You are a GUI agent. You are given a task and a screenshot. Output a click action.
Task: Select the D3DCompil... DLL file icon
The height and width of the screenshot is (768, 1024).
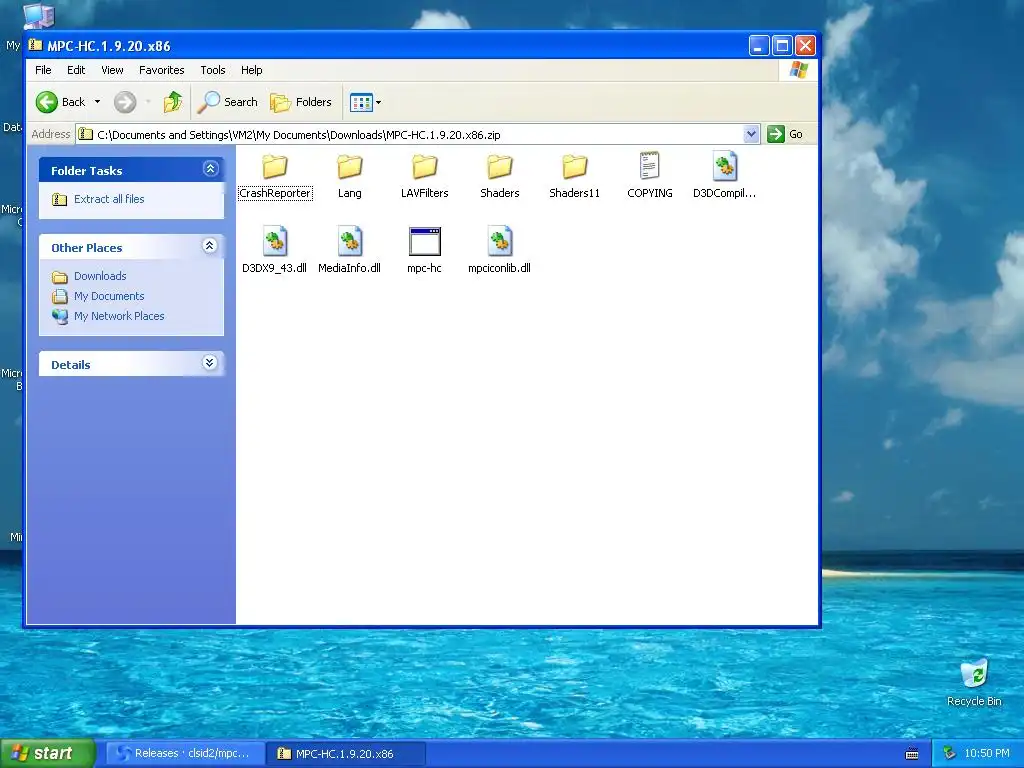tap(724, 166)
